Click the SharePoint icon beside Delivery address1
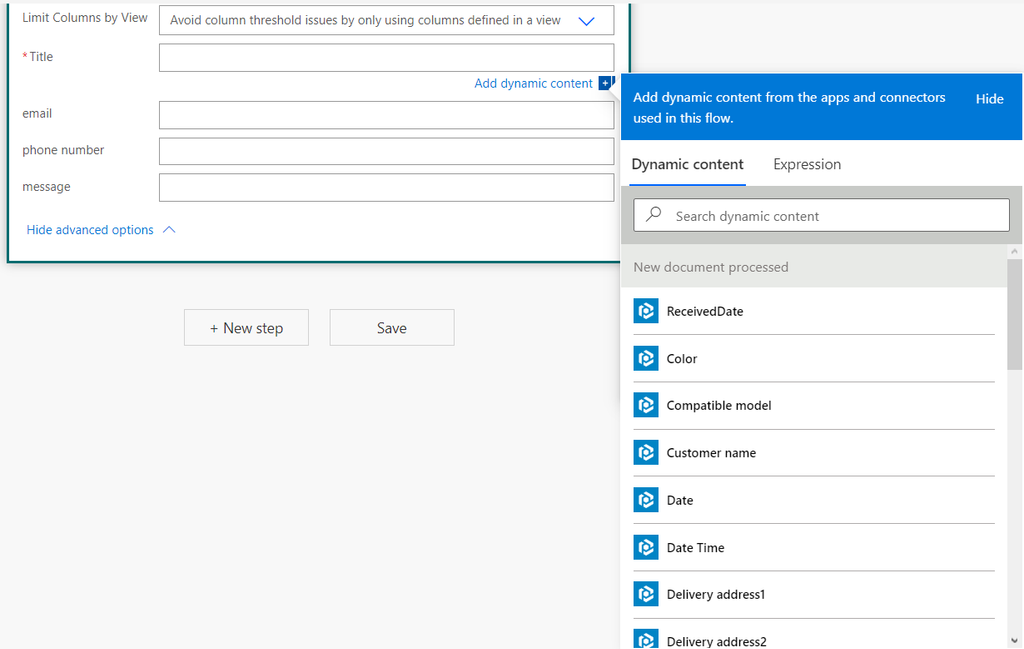The image size is (1024, 649). pos(645,594)
